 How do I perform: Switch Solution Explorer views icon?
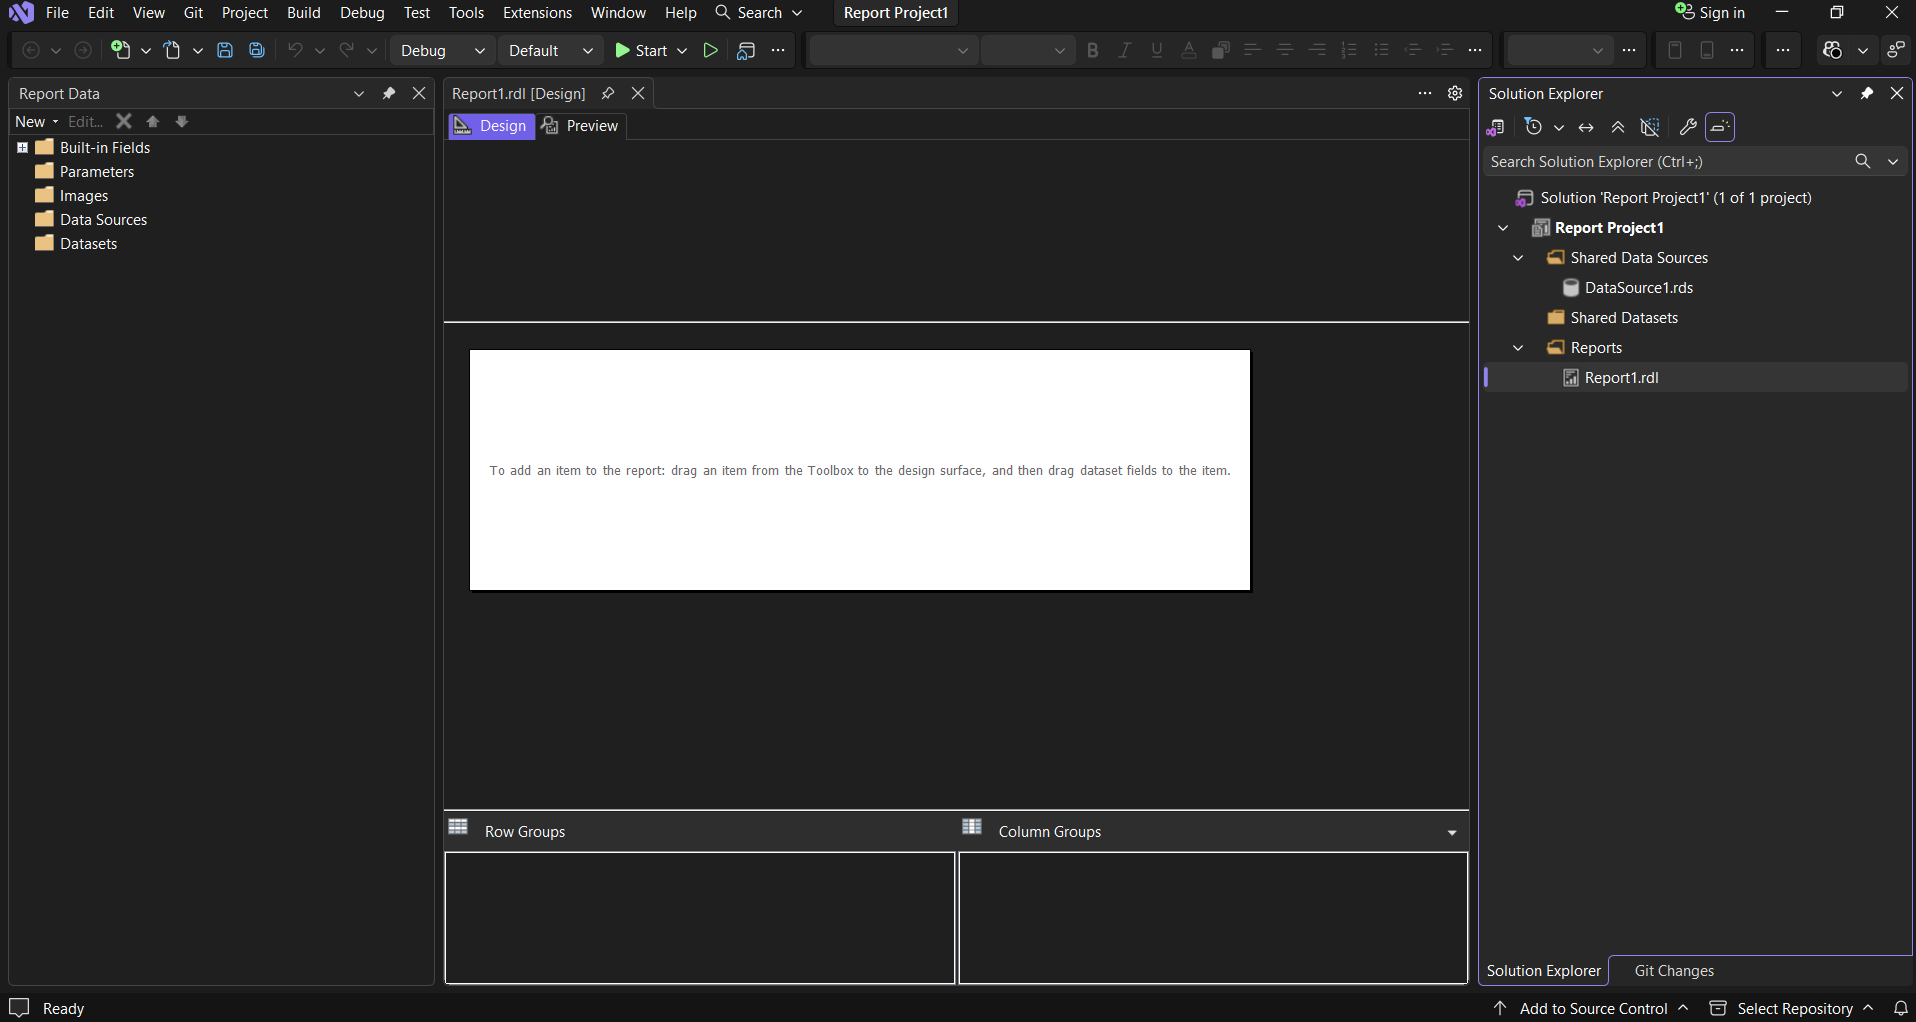1496,127
